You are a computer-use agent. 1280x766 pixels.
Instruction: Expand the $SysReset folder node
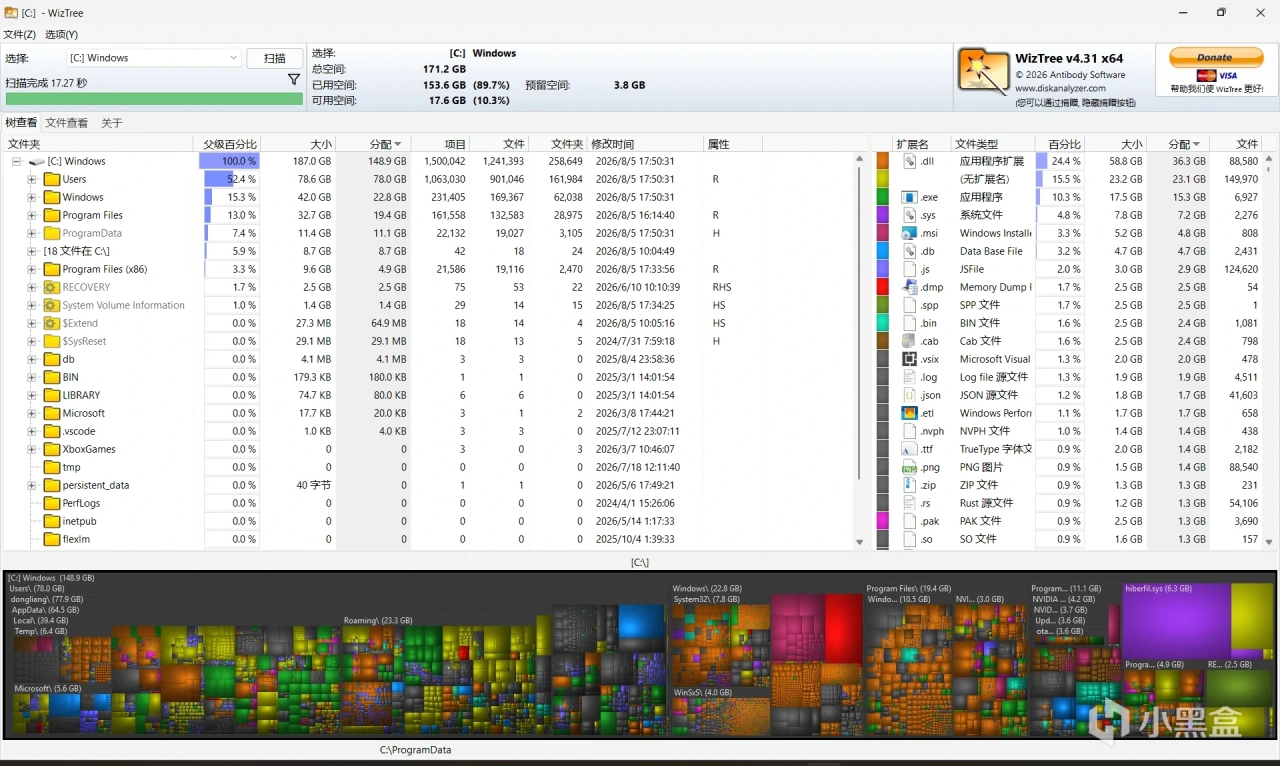(32, 341)
